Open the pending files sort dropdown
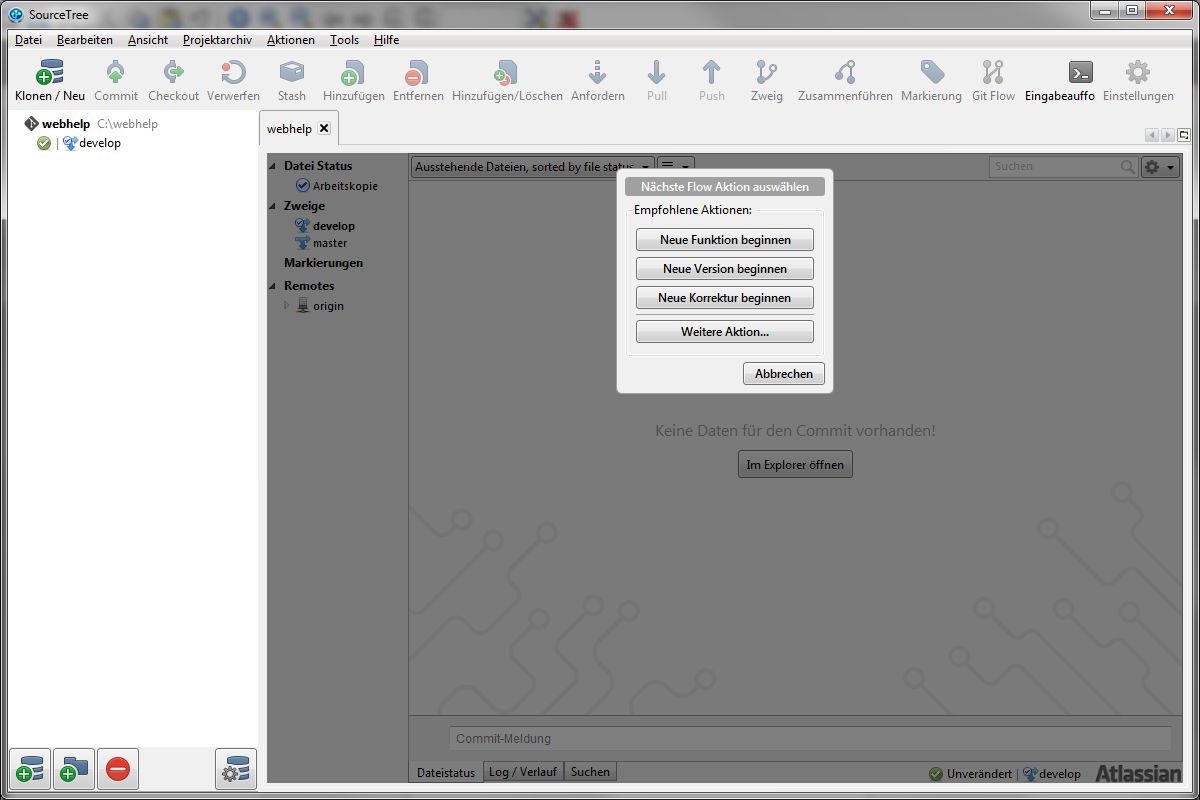The width and height of the screenshot is (1200, 800). tap(533, 167)
